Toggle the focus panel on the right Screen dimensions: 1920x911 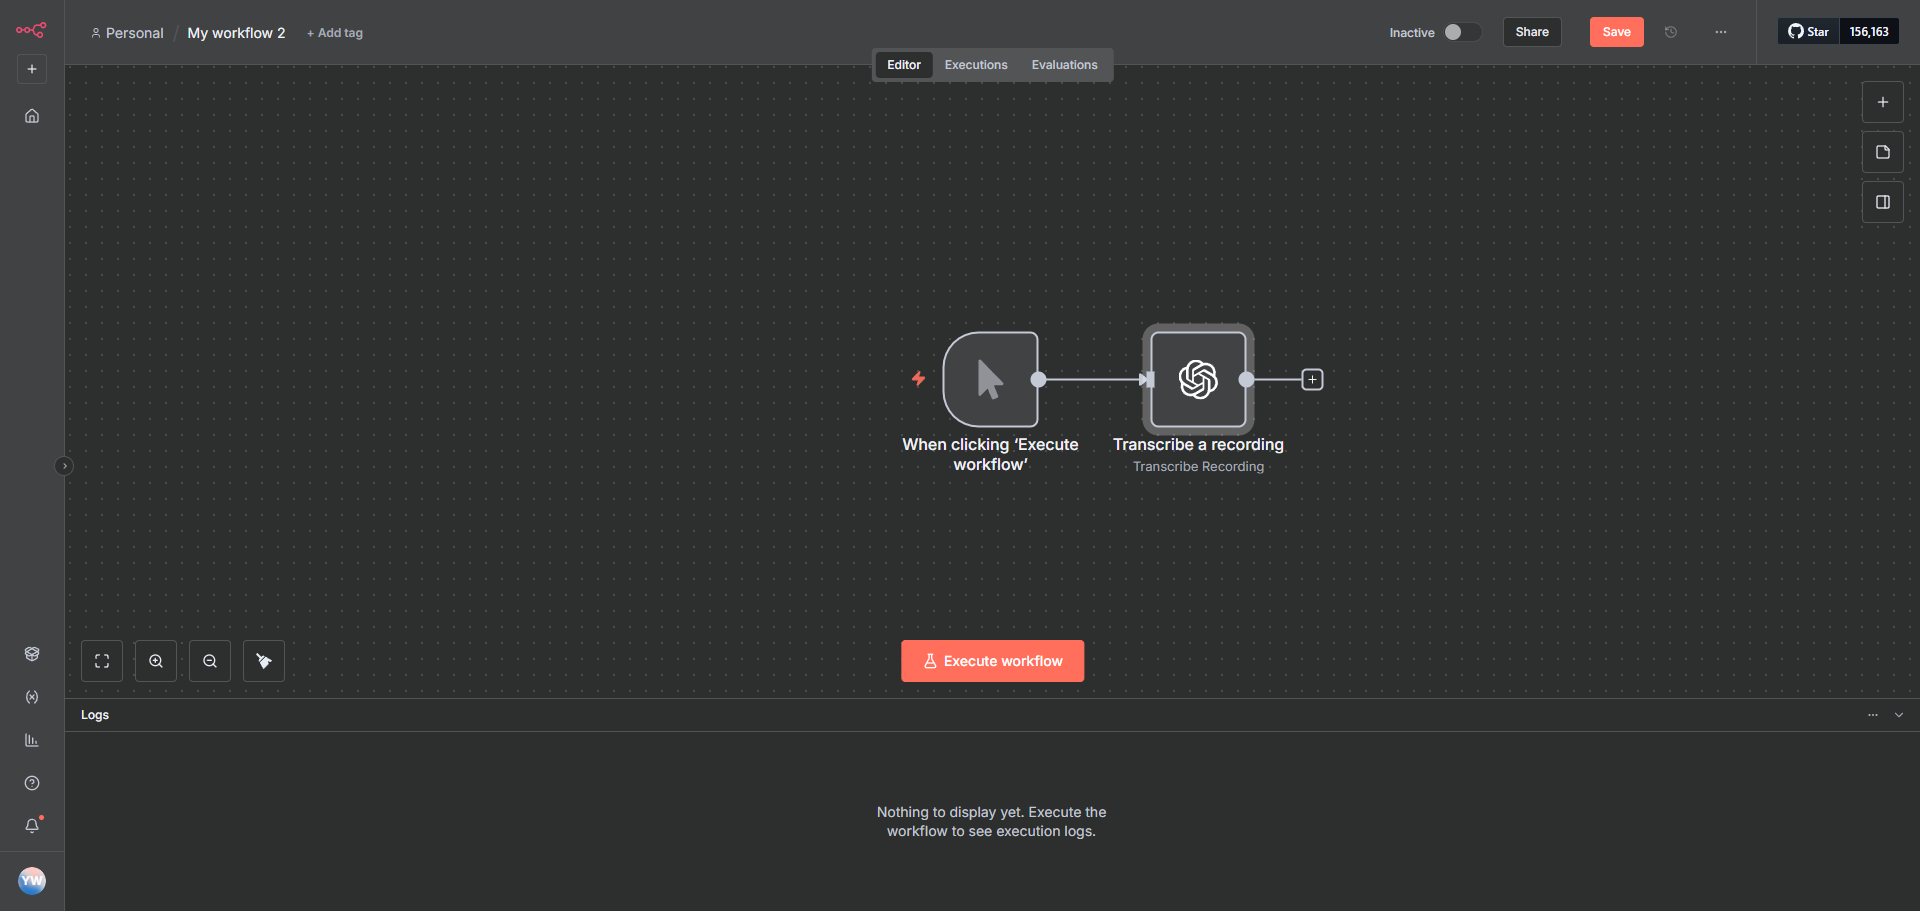[1882, 202]
